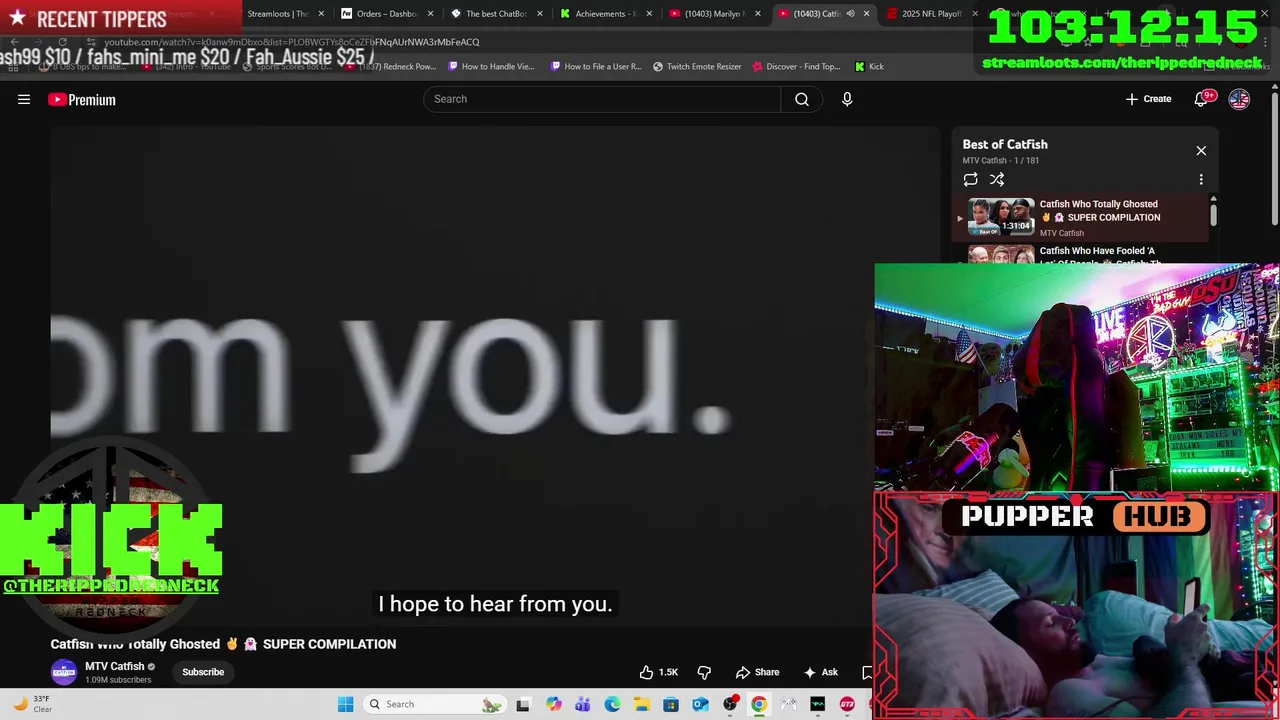Open the Discover - Find Top... bookmark
Image resolution: width=1280 pixels, height=720 pixels.
797,67
